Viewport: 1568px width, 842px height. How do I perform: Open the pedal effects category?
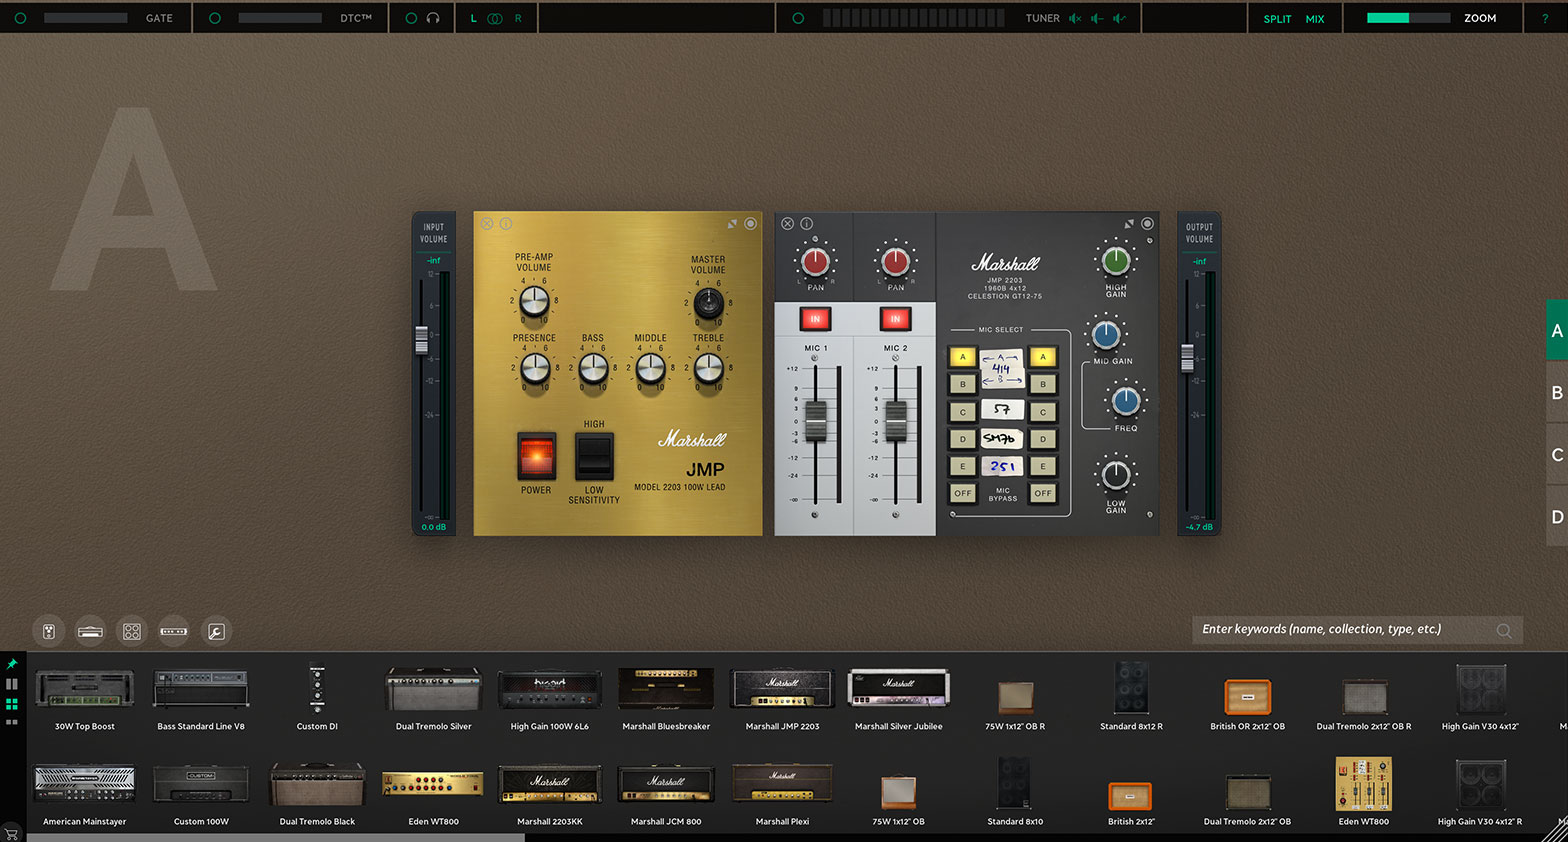coord(48,631)
